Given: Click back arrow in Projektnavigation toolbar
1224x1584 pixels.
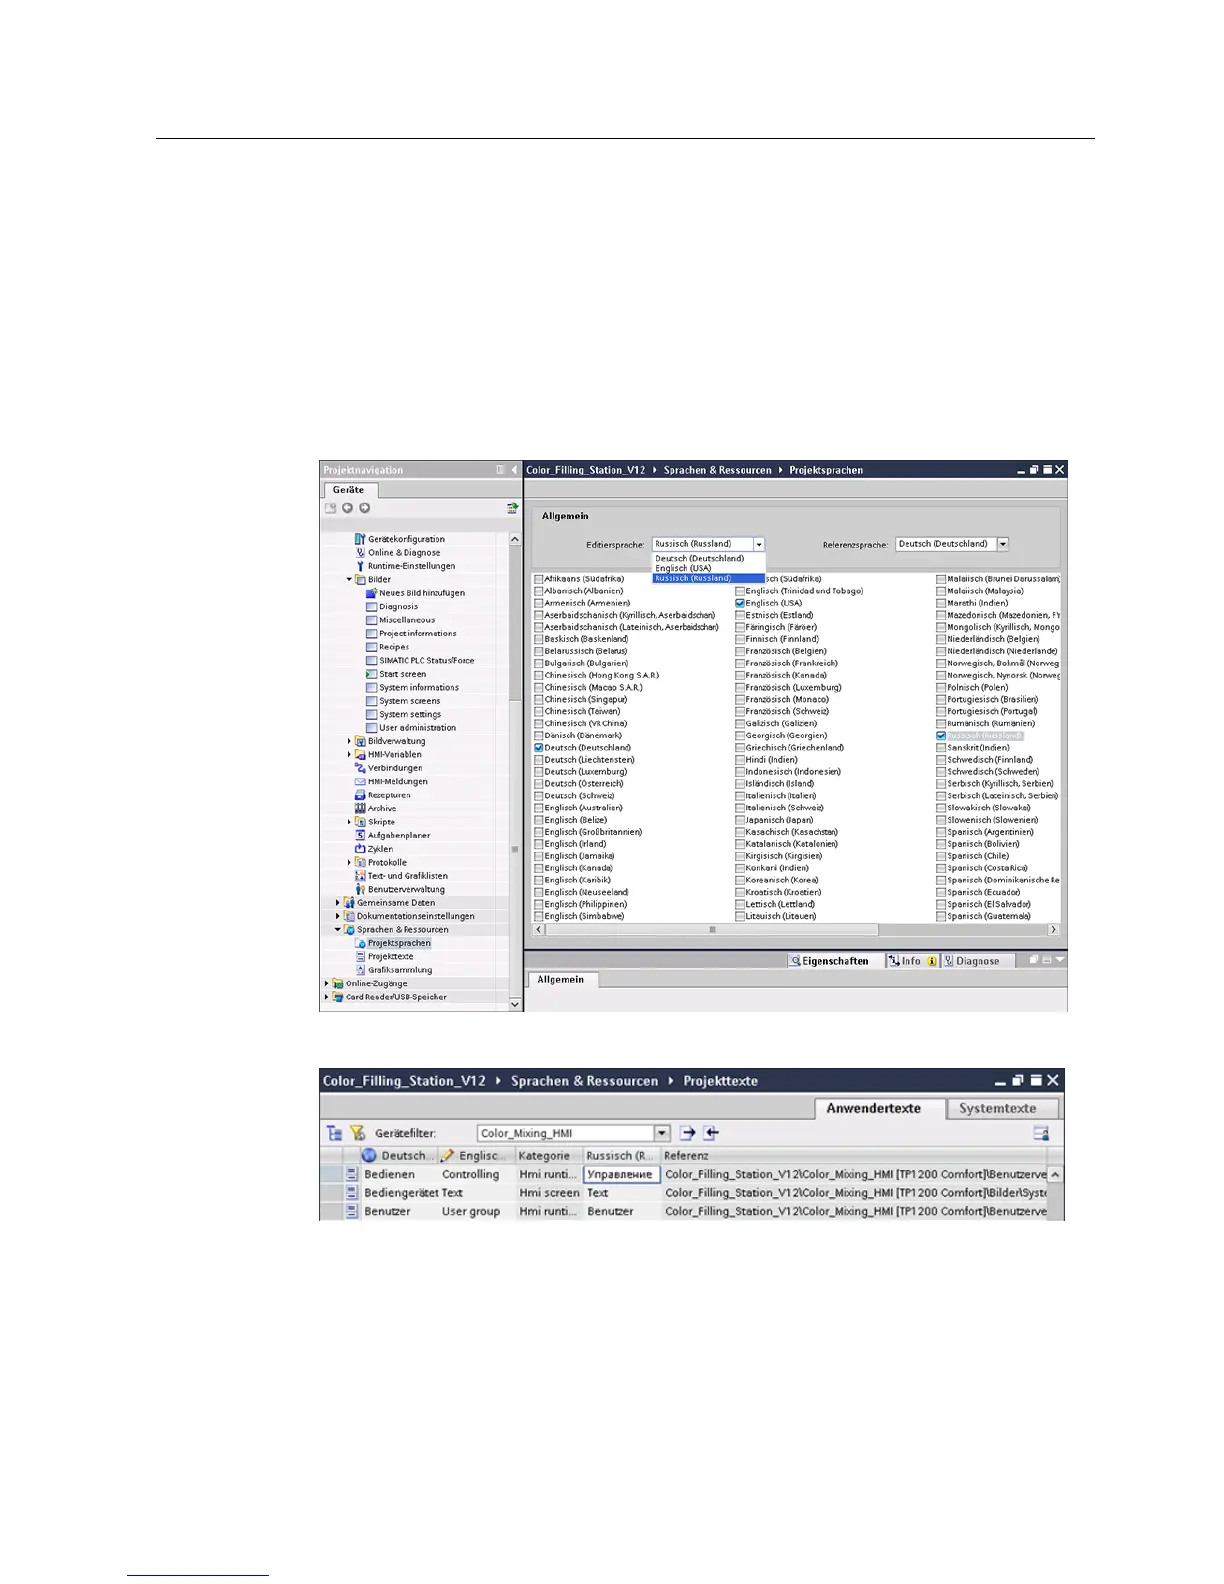Looking at the screenshot, I should (347, 508).
